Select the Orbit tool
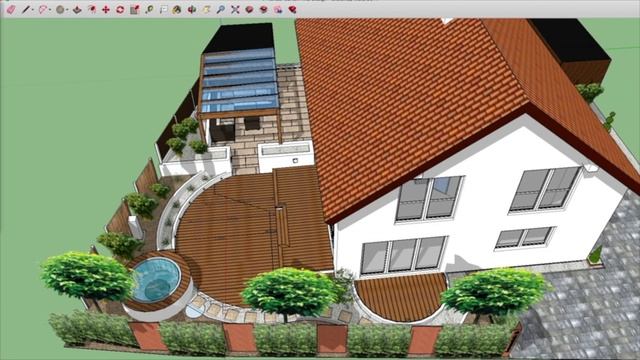Screen dimensions: 640x360 tap(191, 9)
